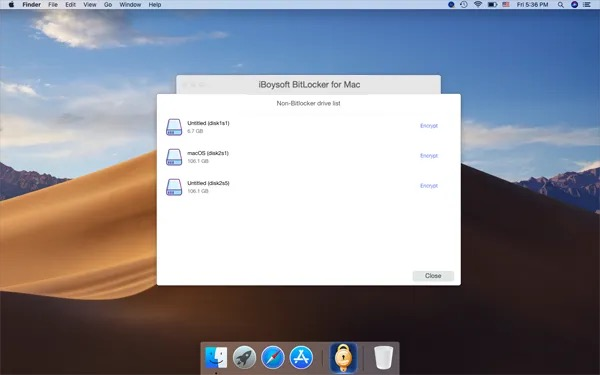Click the drive icon for Untitled (disk2s5)

pyautogui.click(x=174, y=187)
